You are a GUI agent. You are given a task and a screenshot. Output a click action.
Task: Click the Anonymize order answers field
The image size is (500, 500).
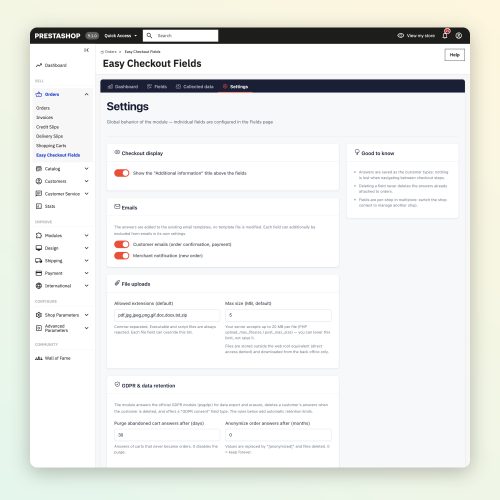pyautogui.click(x=278, y=435)
